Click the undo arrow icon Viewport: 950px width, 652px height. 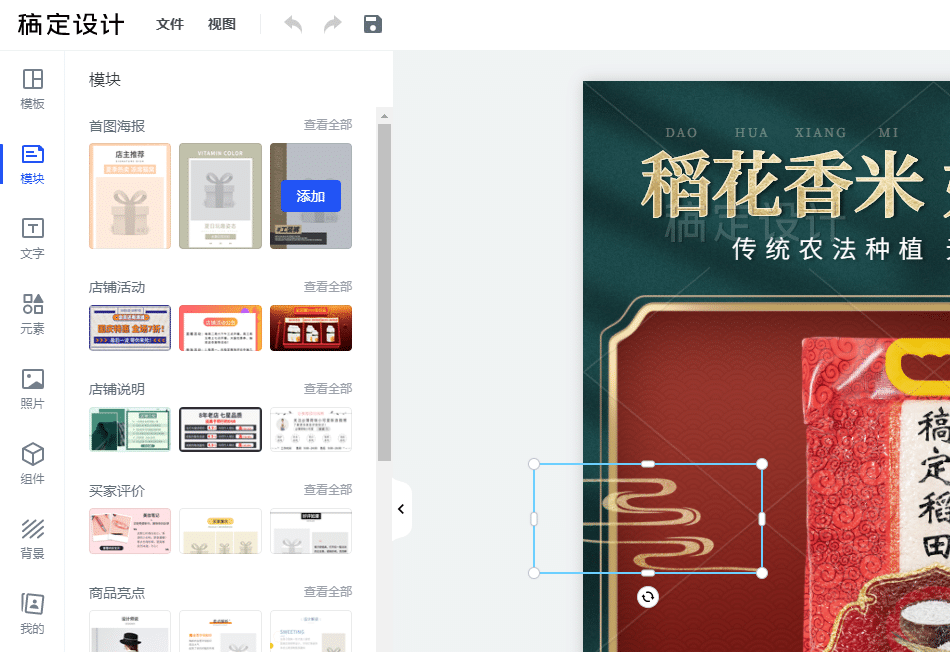pos(293,24)
